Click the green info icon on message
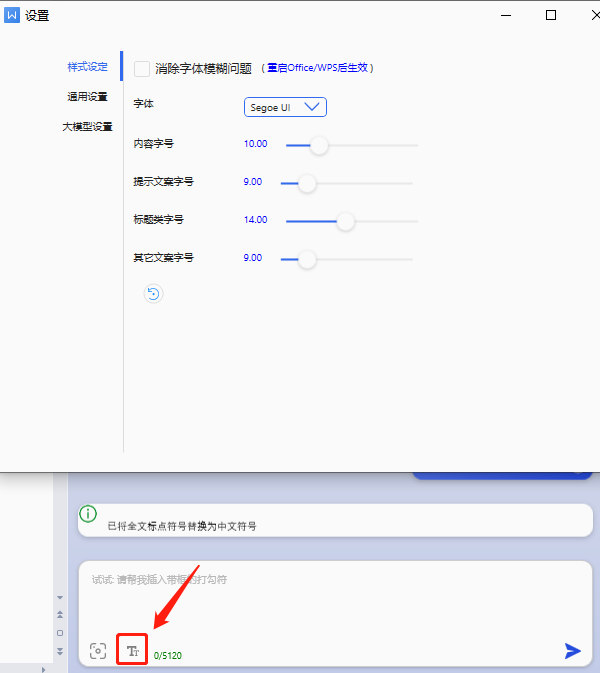Image resolution: width=600 pixels, height=673 pixels. 88,514
